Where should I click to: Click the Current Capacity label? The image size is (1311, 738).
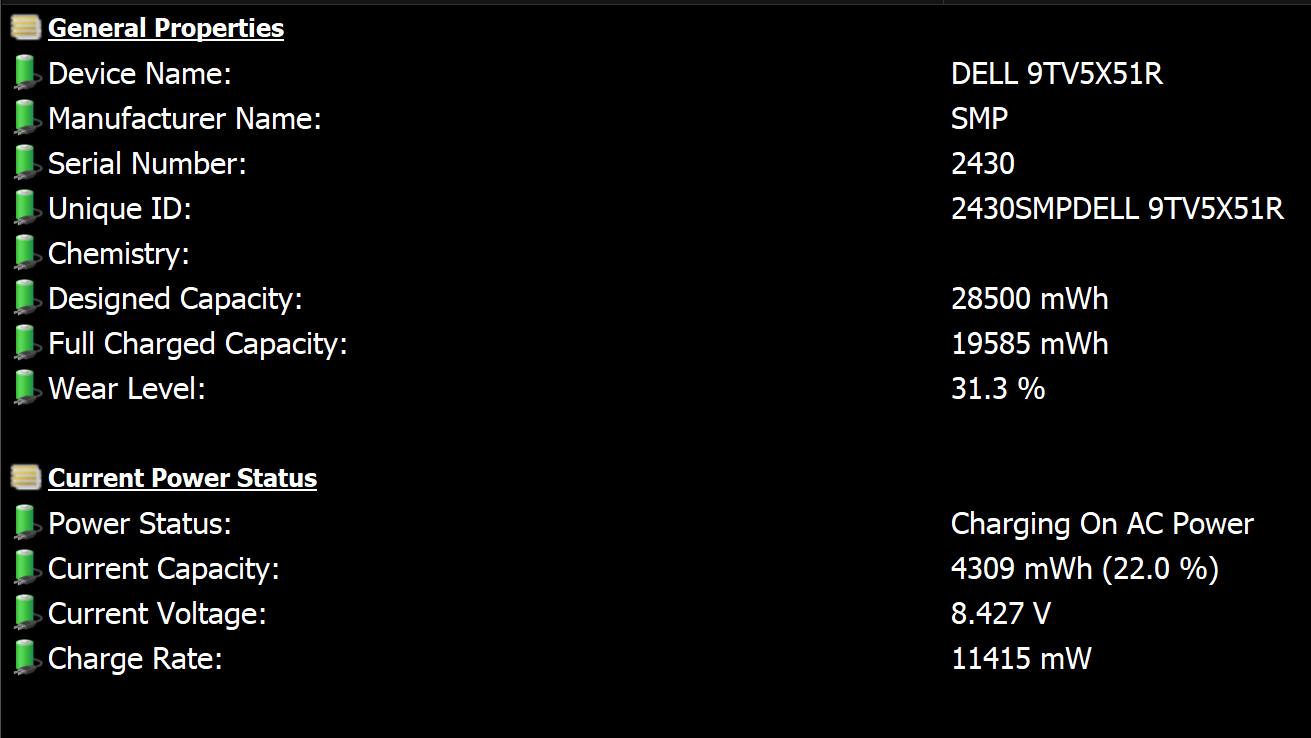pyautogui.click(x=164, y=569)
